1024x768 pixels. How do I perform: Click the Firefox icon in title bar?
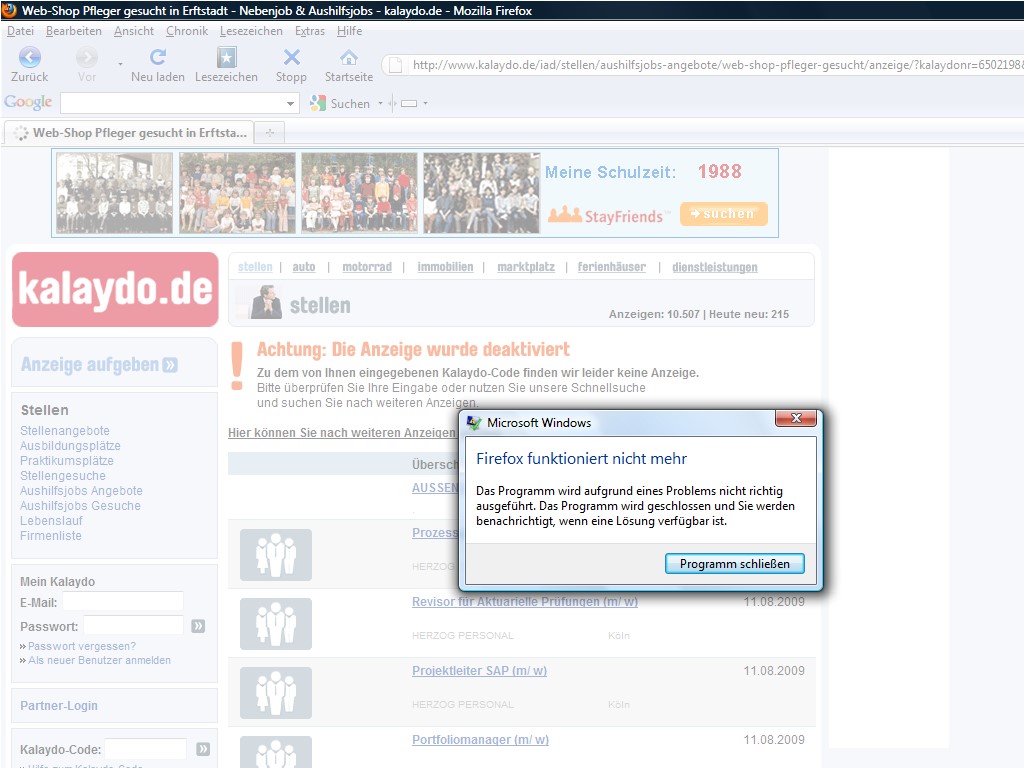point(9,10)
